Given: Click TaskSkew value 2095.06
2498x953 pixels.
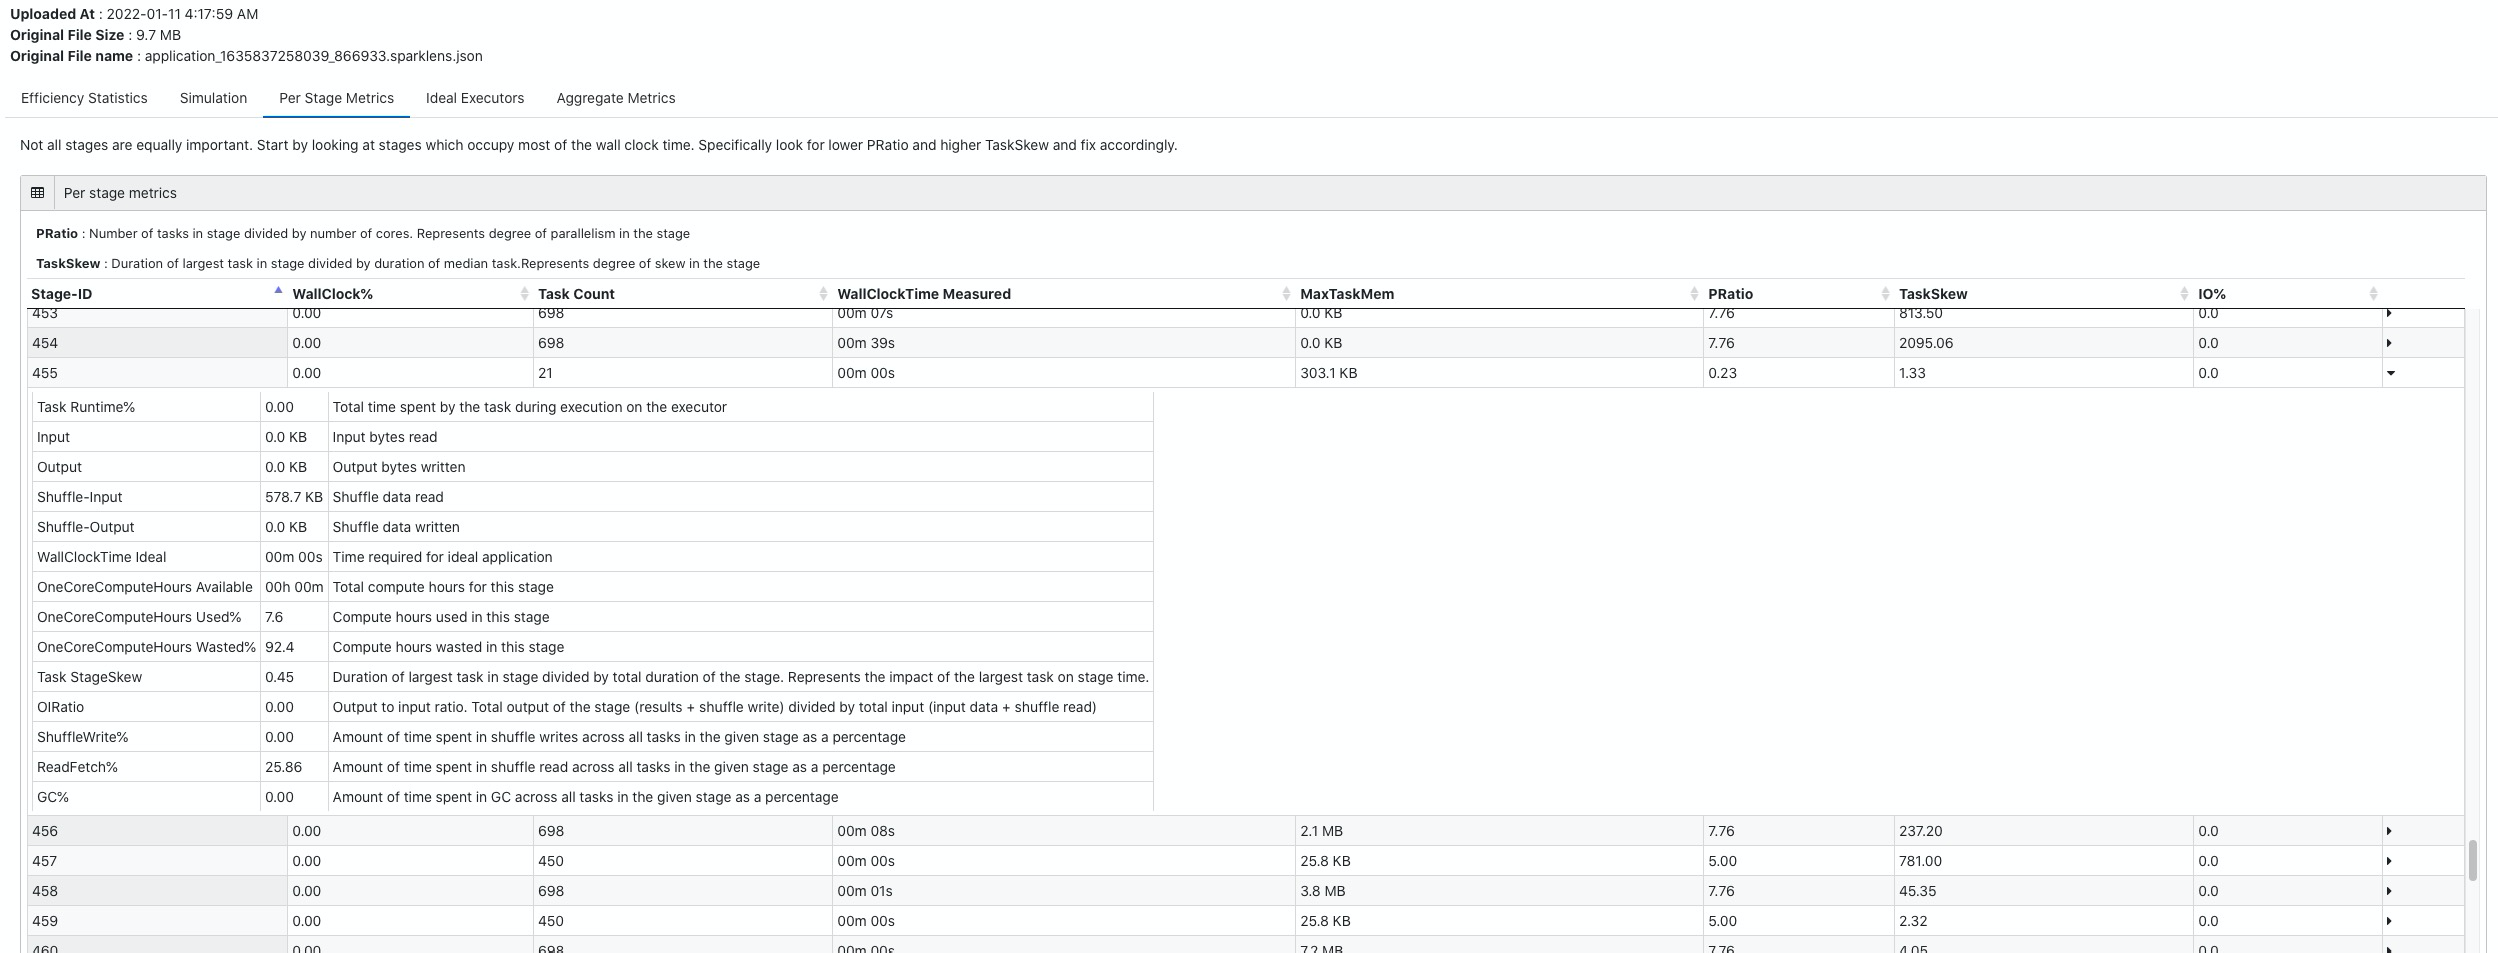Looking at the screenshot, I should 1926,343.
